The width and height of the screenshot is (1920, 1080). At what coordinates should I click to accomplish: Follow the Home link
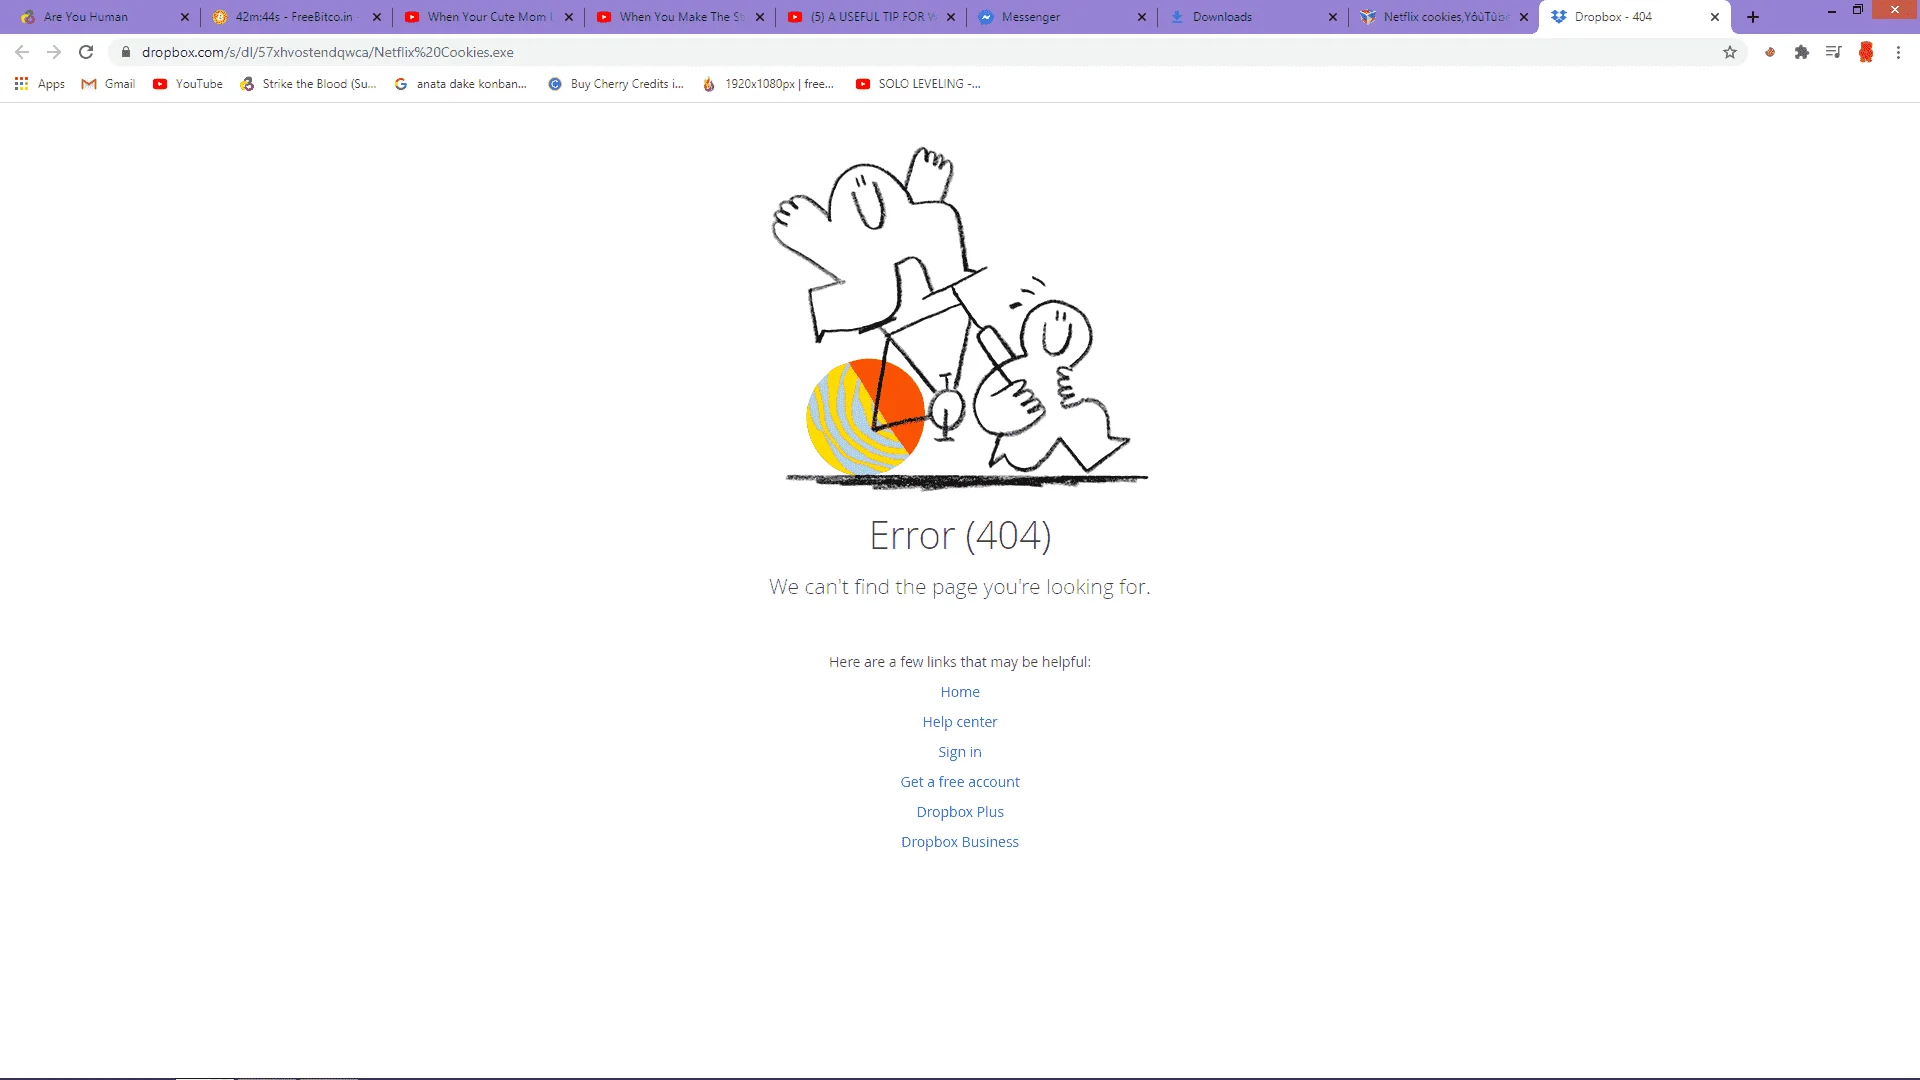point(960,692)
